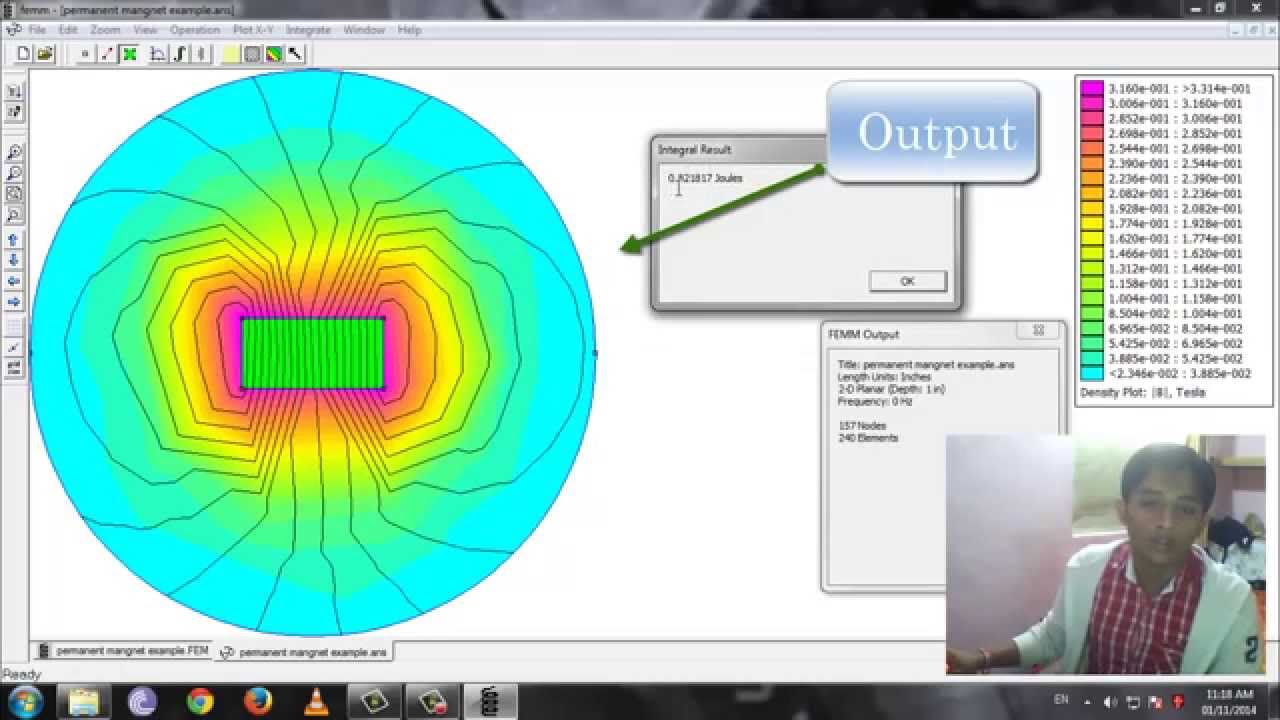Click the Ready status bar text

tap(21, 674)
